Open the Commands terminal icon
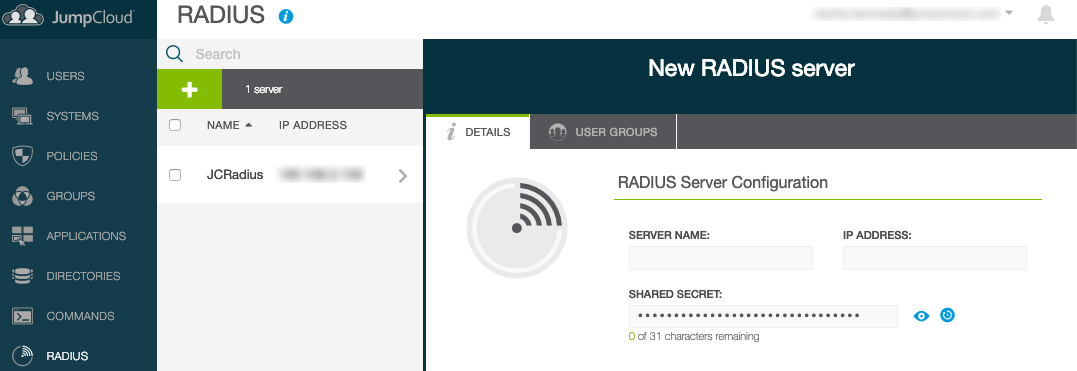 [x=23, y=316]
